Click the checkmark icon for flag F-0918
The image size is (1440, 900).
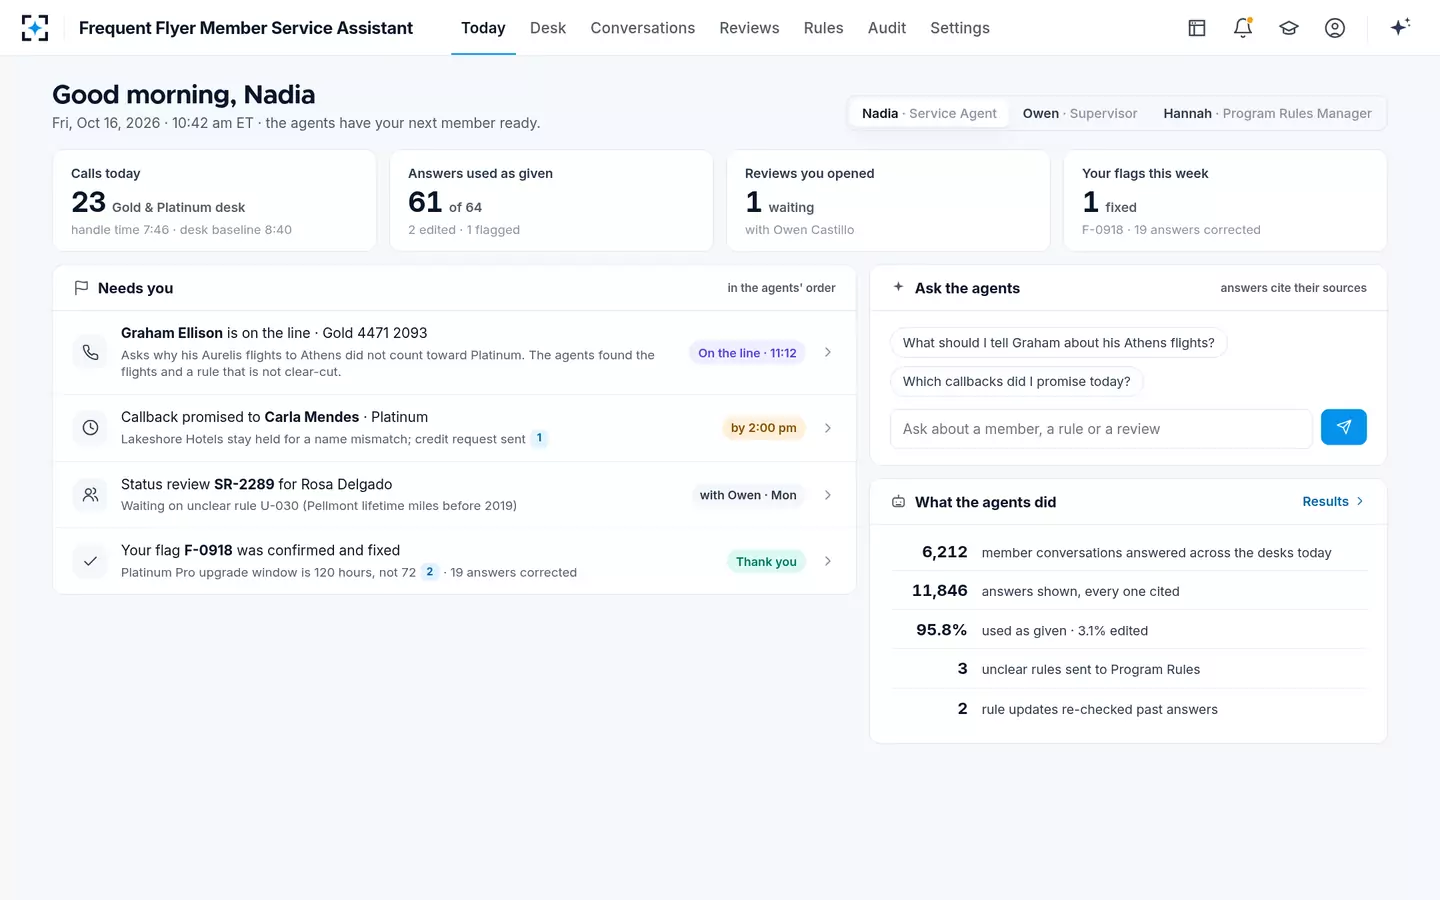pyautogui.click(x=90, y=561)
